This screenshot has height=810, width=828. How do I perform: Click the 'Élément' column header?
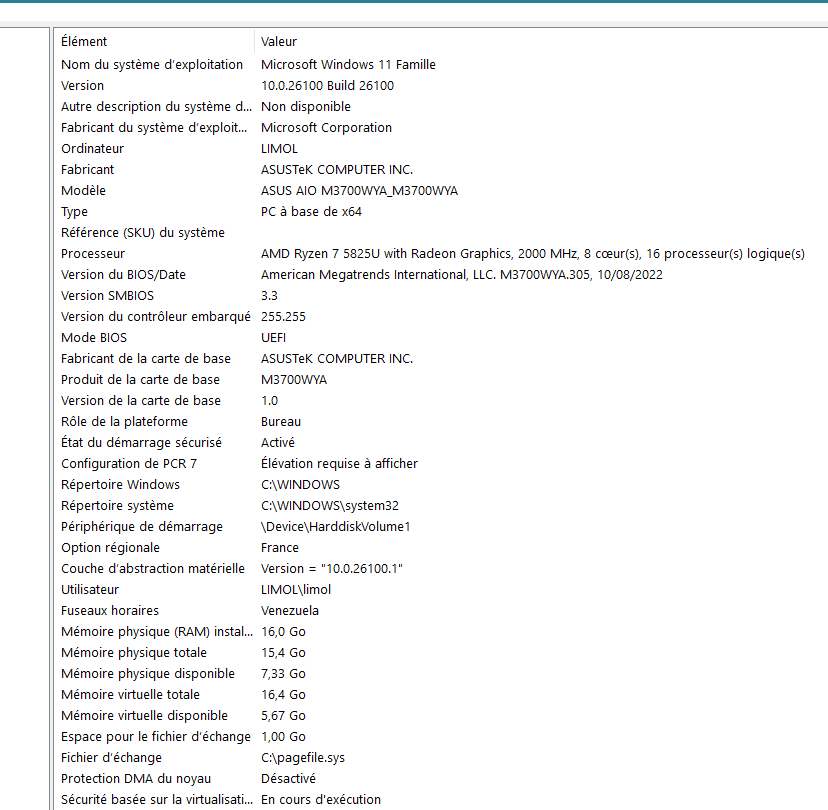click(84, 42)
